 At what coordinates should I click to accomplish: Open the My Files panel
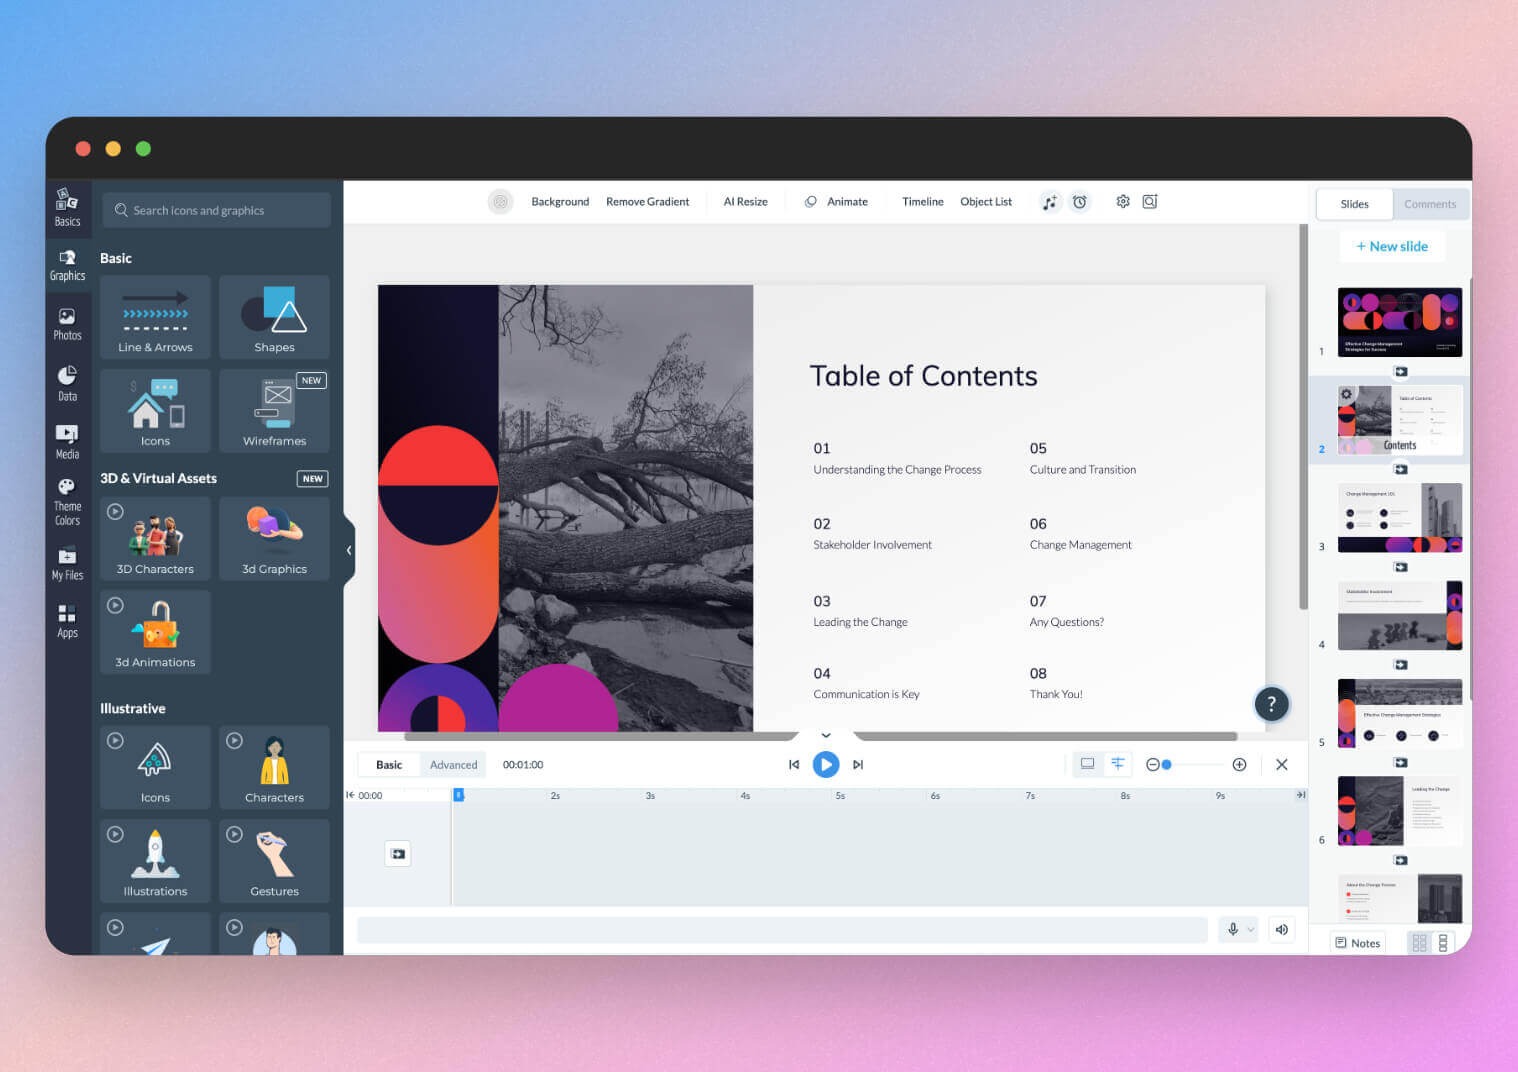(x=67, y=563)
